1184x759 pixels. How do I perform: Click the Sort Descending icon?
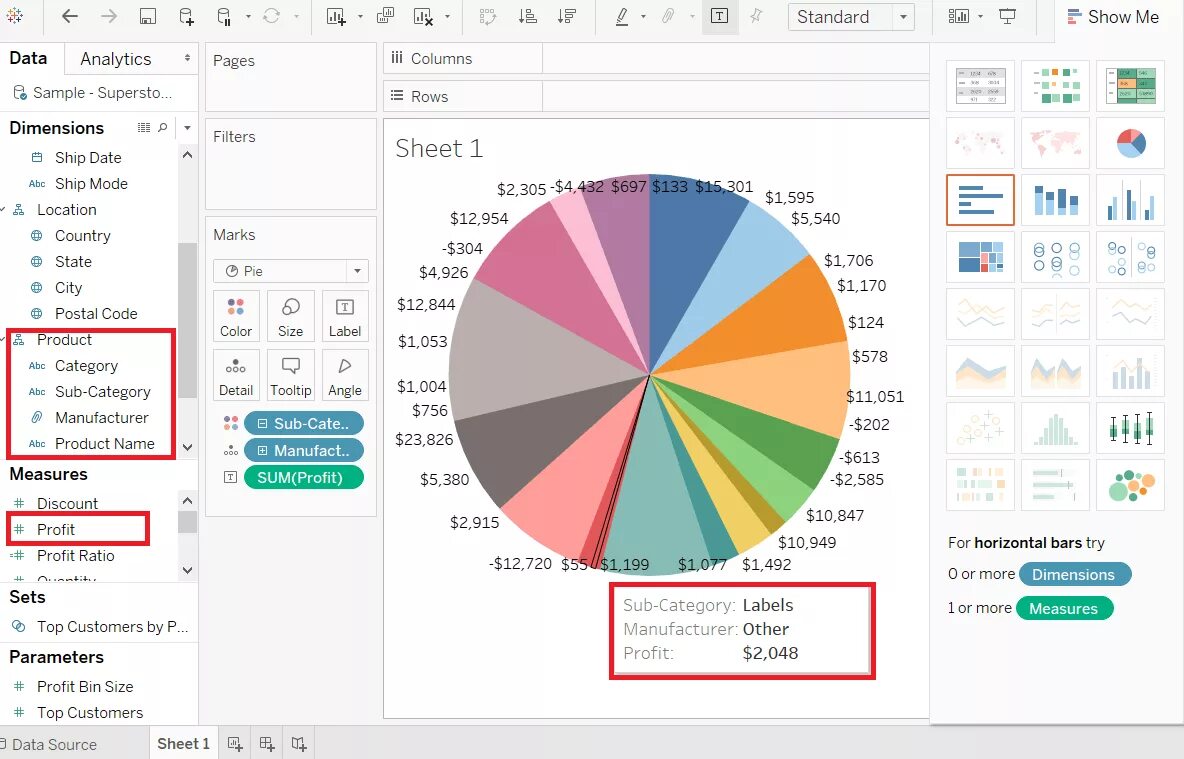tap(567, 17)
